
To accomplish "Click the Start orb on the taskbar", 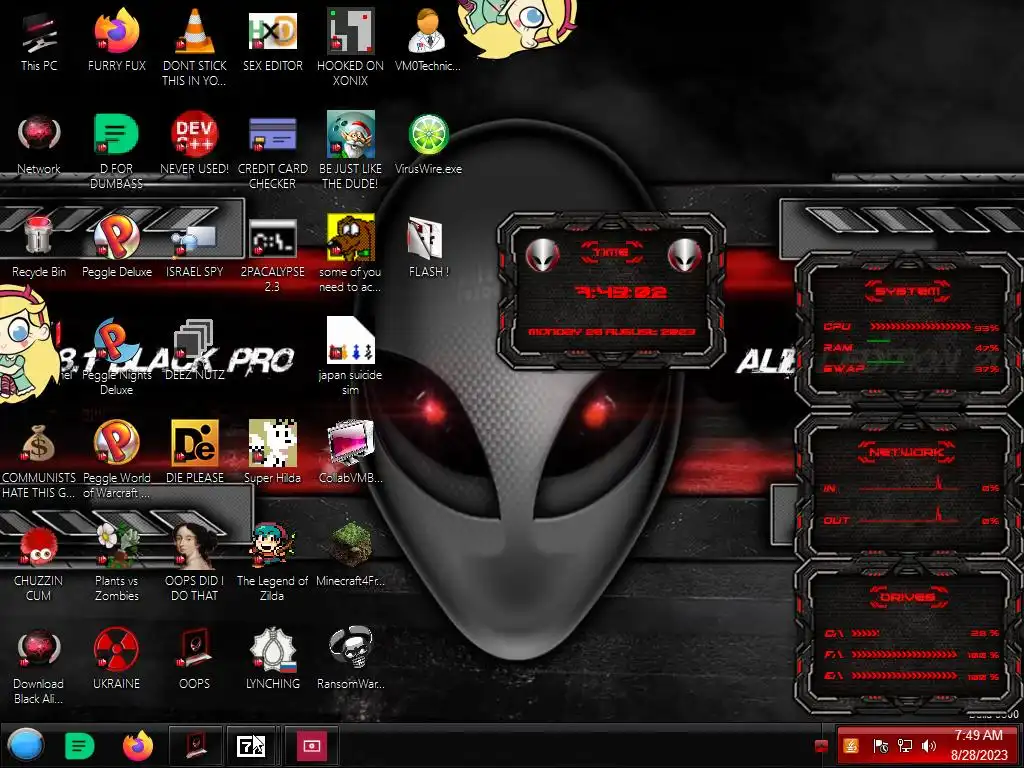I will pyautogui.click(x=26, y=745).
